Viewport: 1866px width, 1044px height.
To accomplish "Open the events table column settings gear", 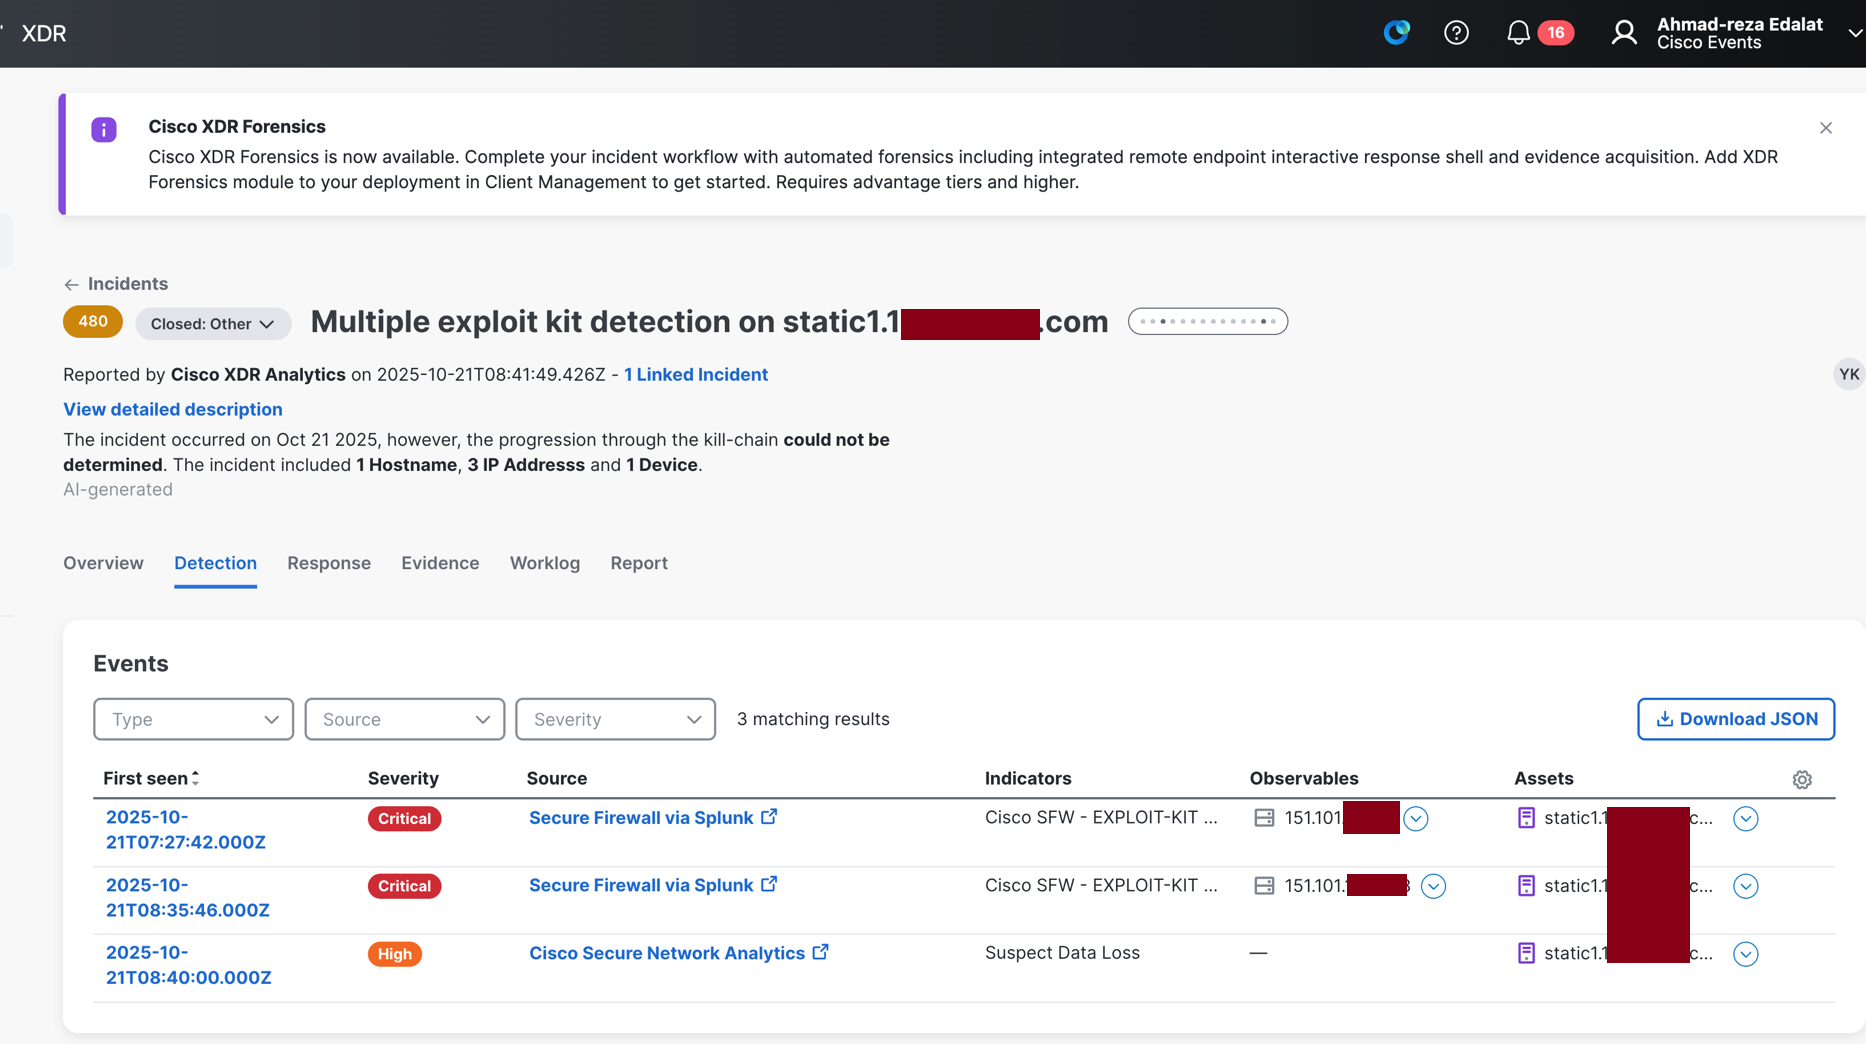I will click(1803, 779).
